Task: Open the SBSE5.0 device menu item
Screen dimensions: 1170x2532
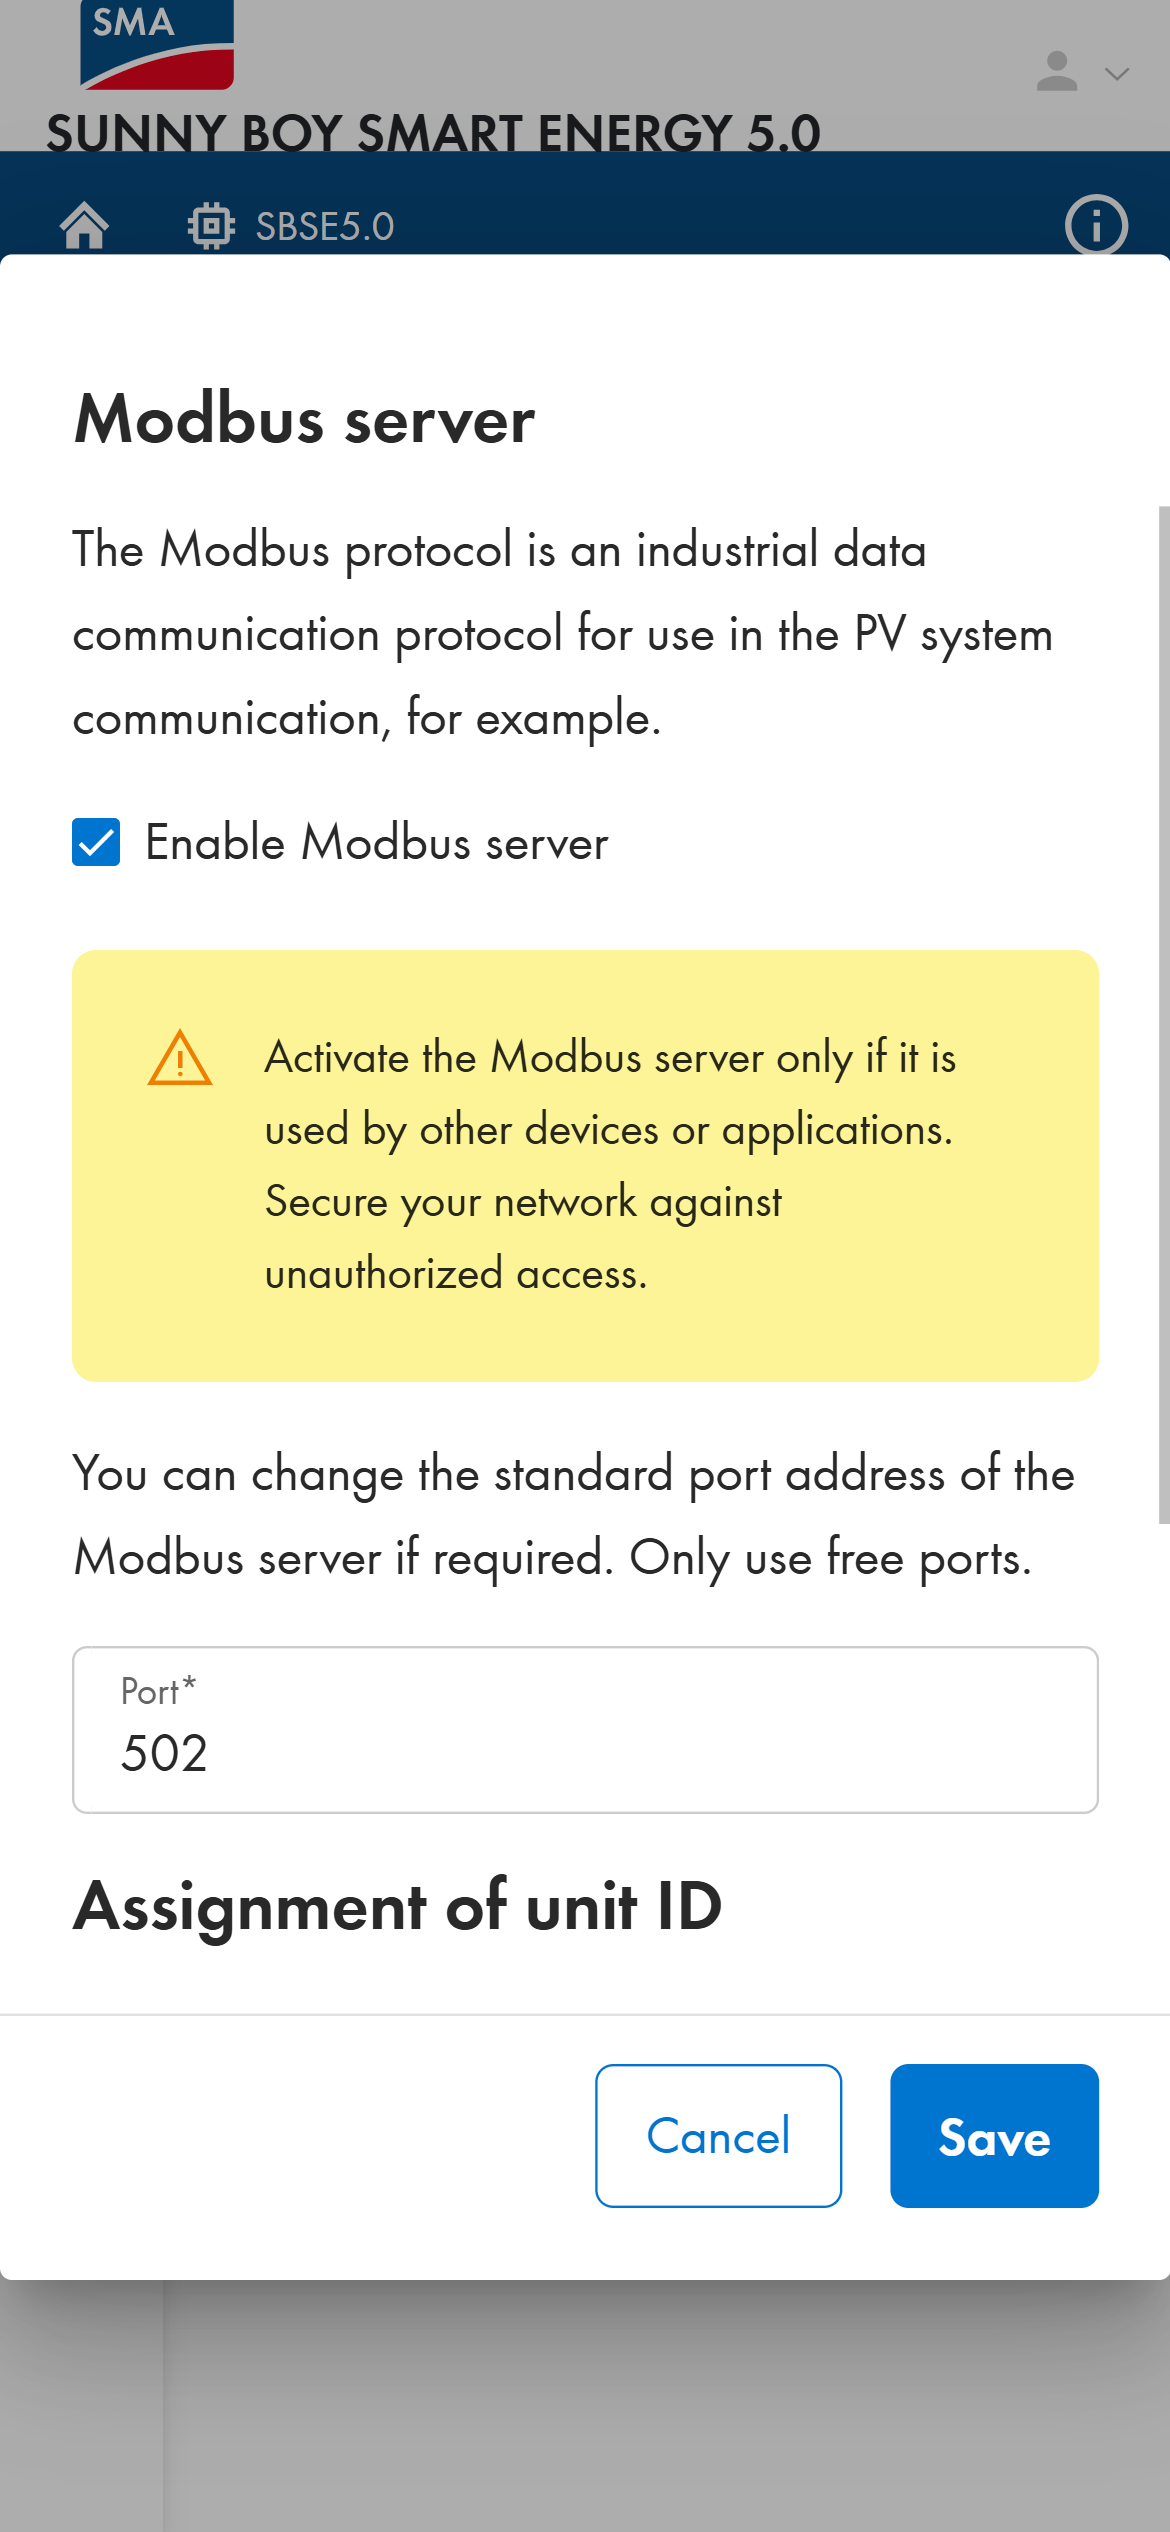Action: click(x=324, y=227)
